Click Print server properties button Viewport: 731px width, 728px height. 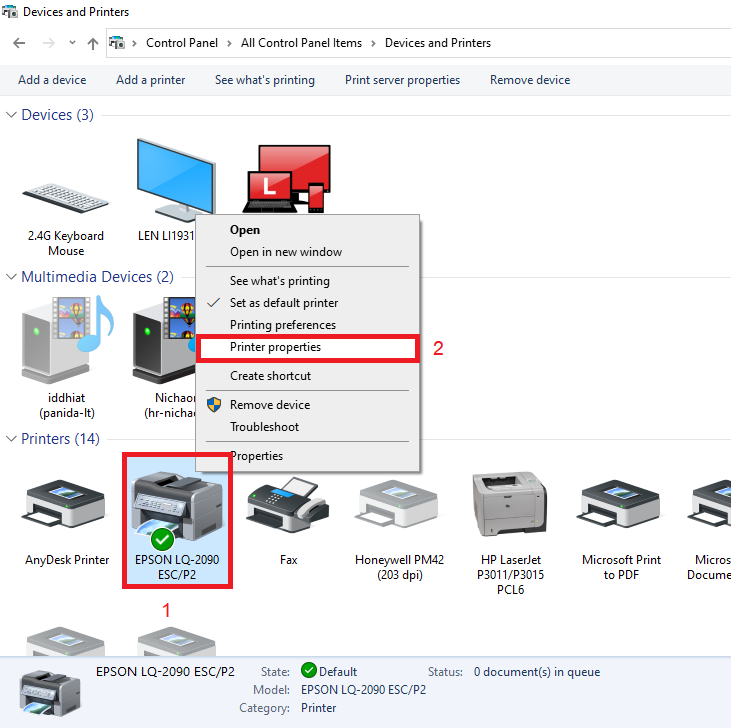coord(402,80)
